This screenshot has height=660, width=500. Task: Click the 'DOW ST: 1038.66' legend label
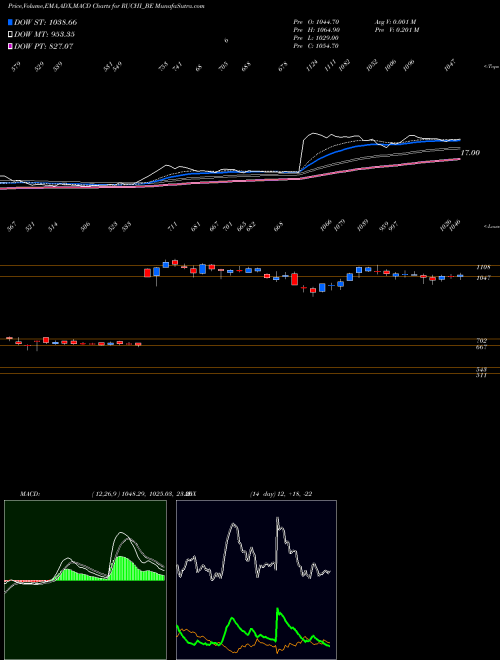click(45, 22)
